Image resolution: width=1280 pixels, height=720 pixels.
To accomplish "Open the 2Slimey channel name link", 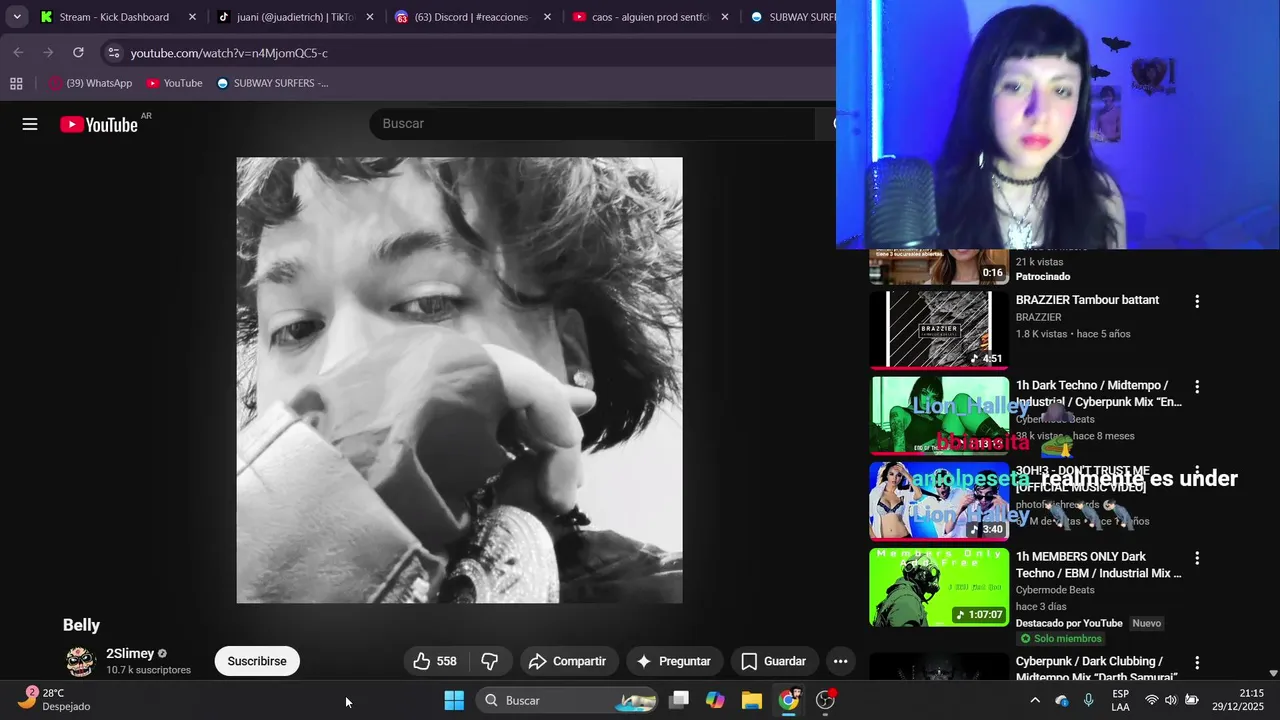I will pyautogui.click(x=130, y=654).
